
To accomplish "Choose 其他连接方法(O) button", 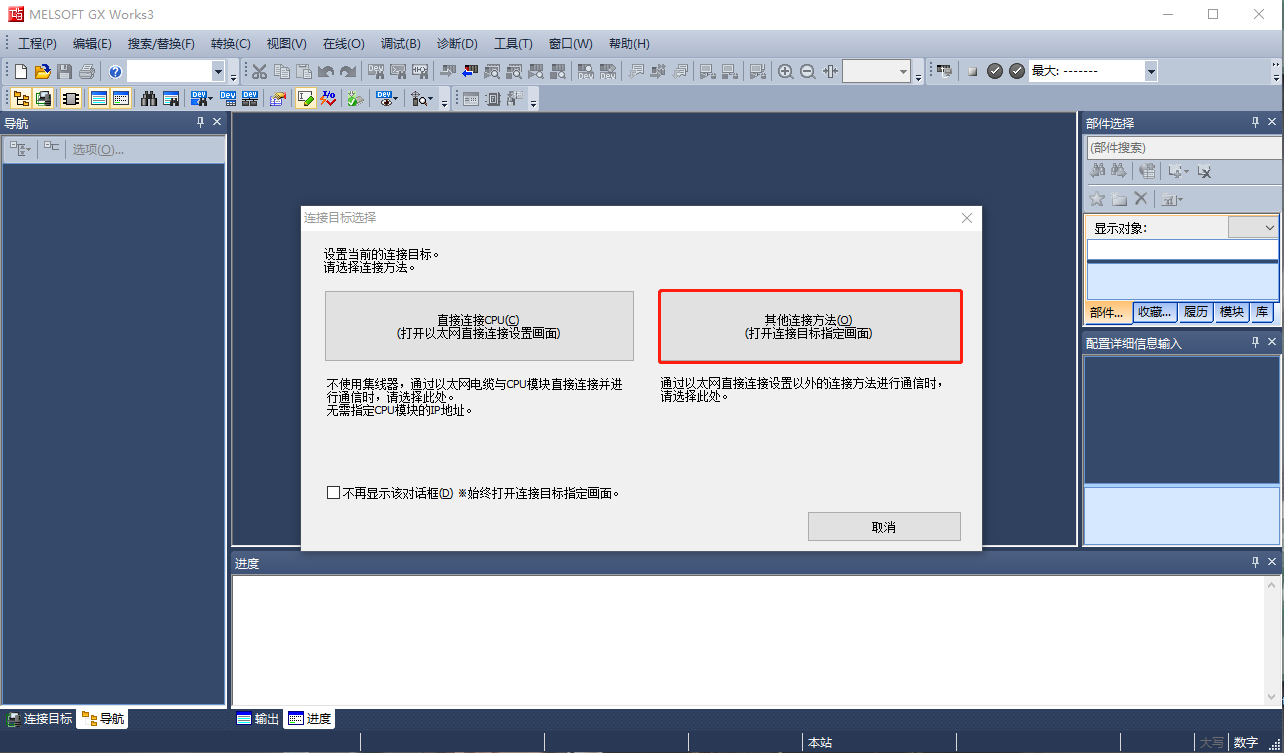I will pos(809,326).
